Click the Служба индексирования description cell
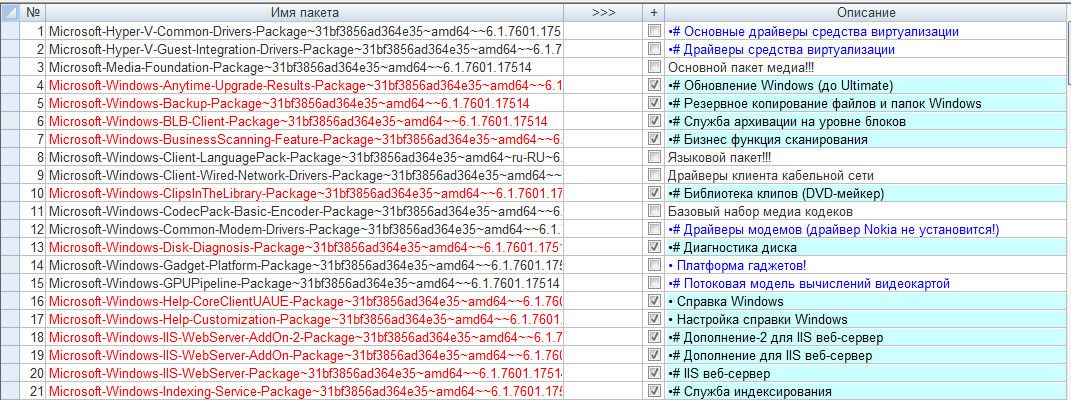Image resolution: width=1071 pixels, height=400 pixels. pyautogui.click(x=867, y=391)
